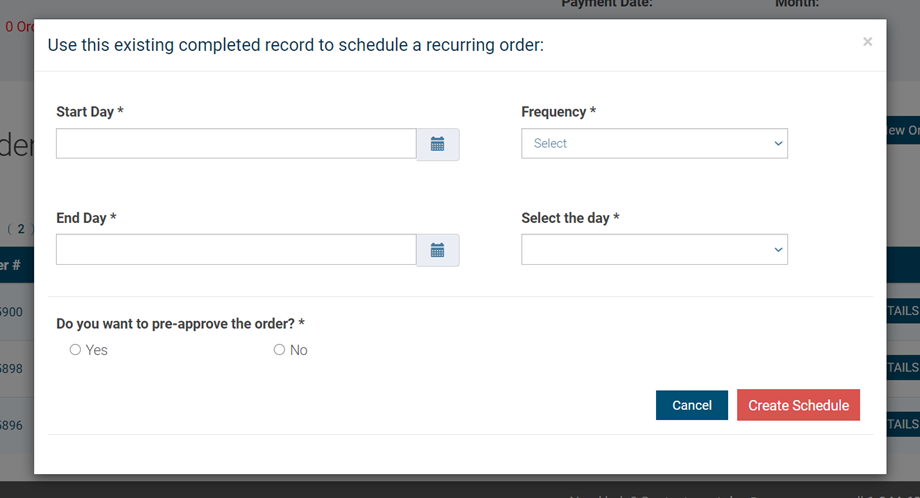Image resolution: width=920 pixels, height=498 pixels.
Task: Cancel the recurring order schedule
Action: pos(692,405)
